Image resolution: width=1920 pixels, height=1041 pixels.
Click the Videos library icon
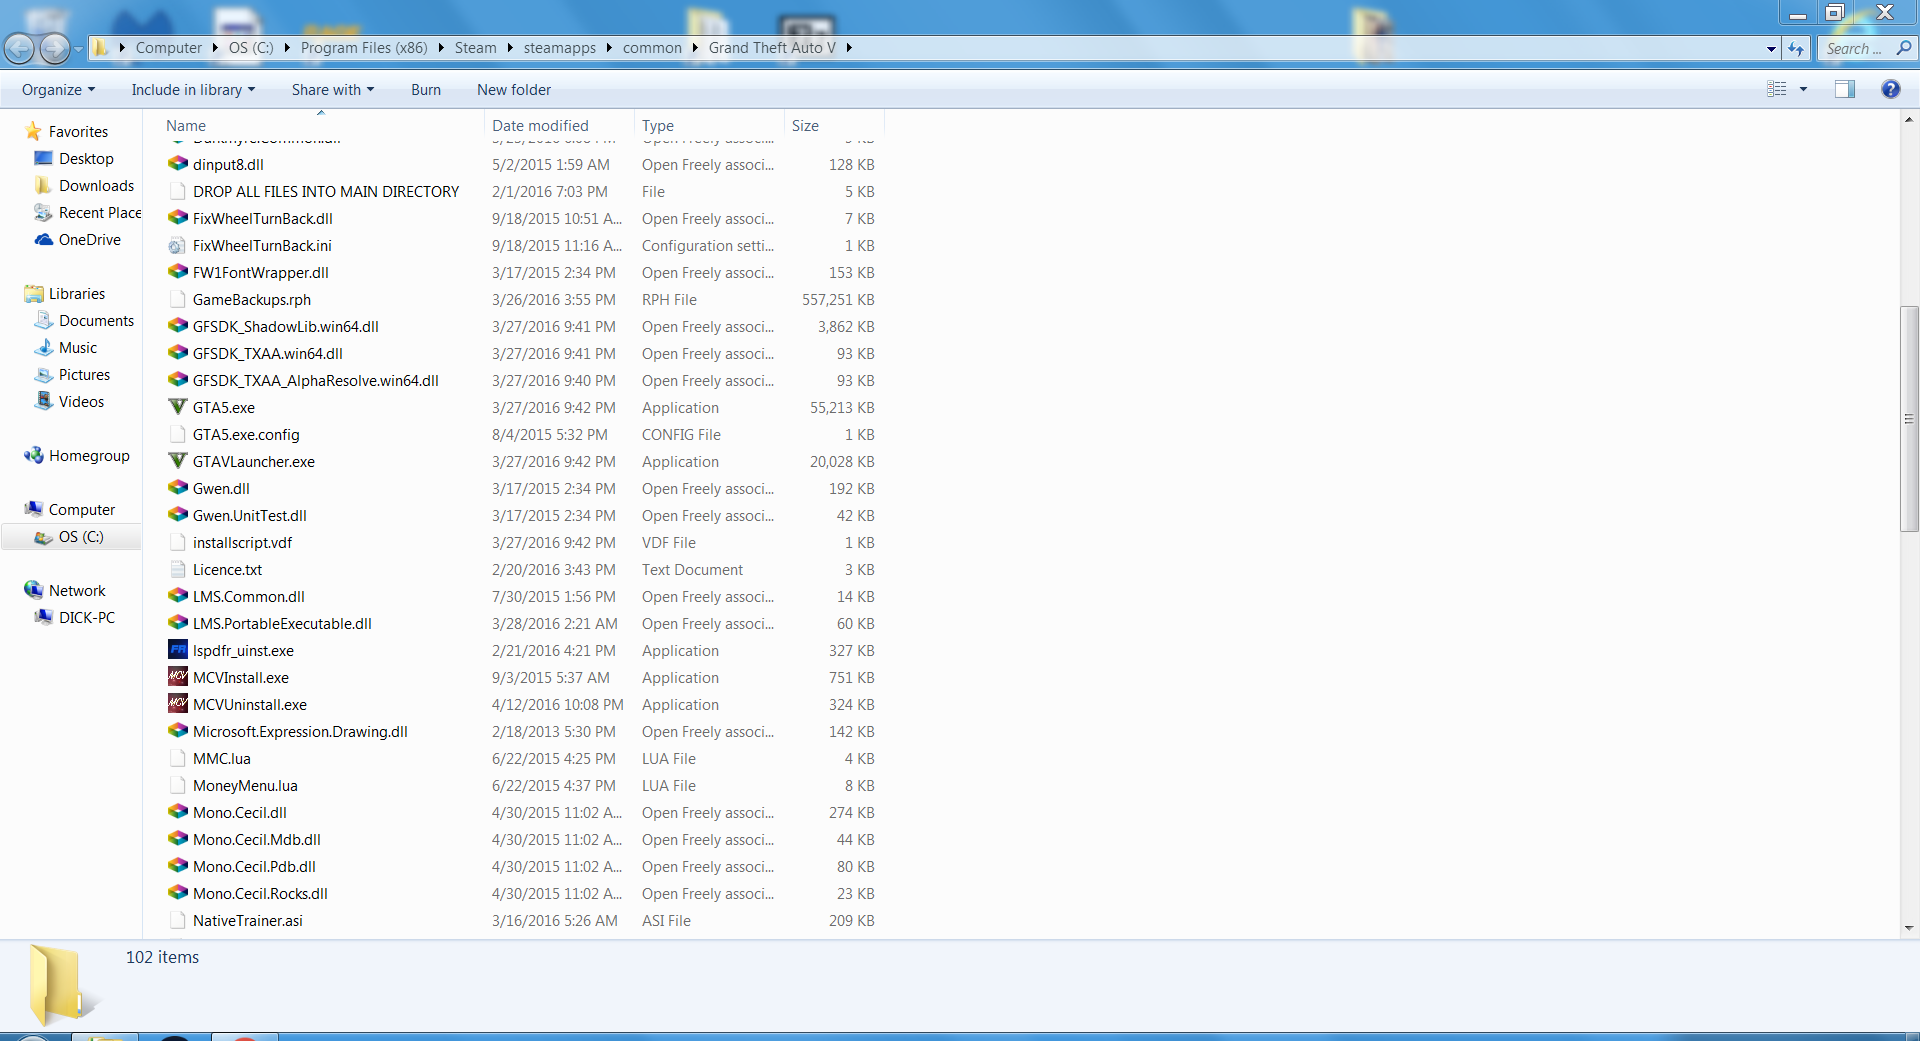pos(44,401)
